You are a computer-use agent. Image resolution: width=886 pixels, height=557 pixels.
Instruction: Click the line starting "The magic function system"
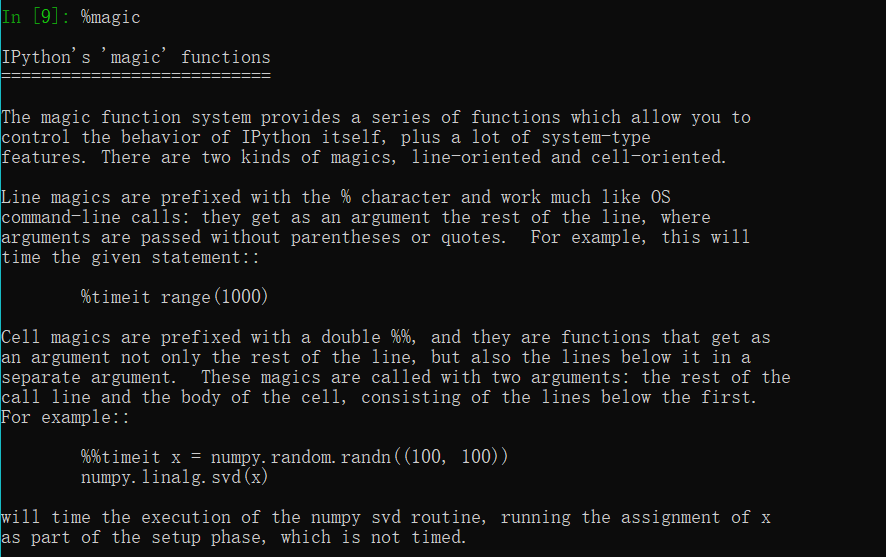coord(375,118)
